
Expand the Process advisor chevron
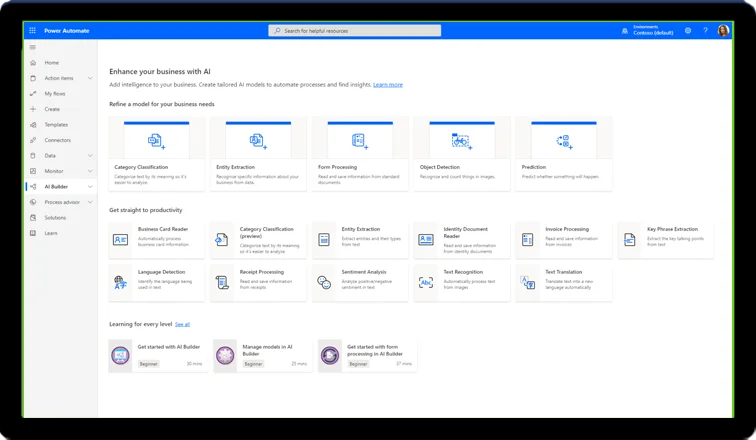pyautogui.click(x=90, y=202)
